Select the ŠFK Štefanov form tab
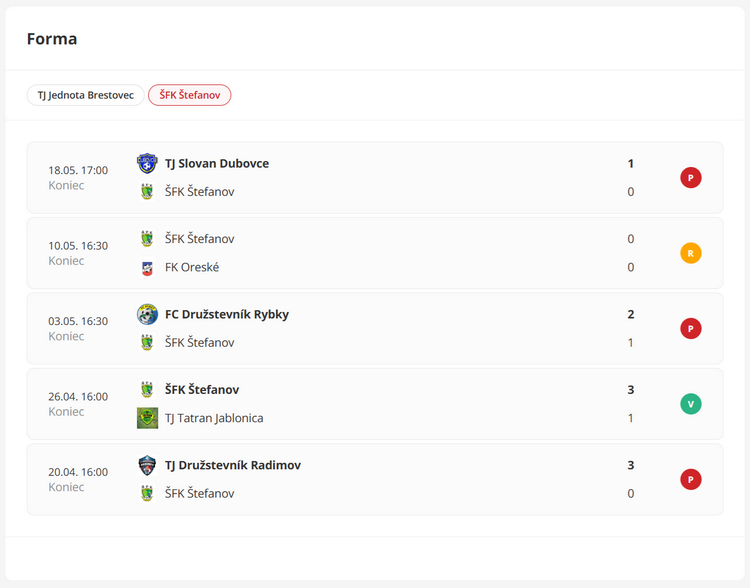Screen dimensions: 750x588 coord(190,95)
